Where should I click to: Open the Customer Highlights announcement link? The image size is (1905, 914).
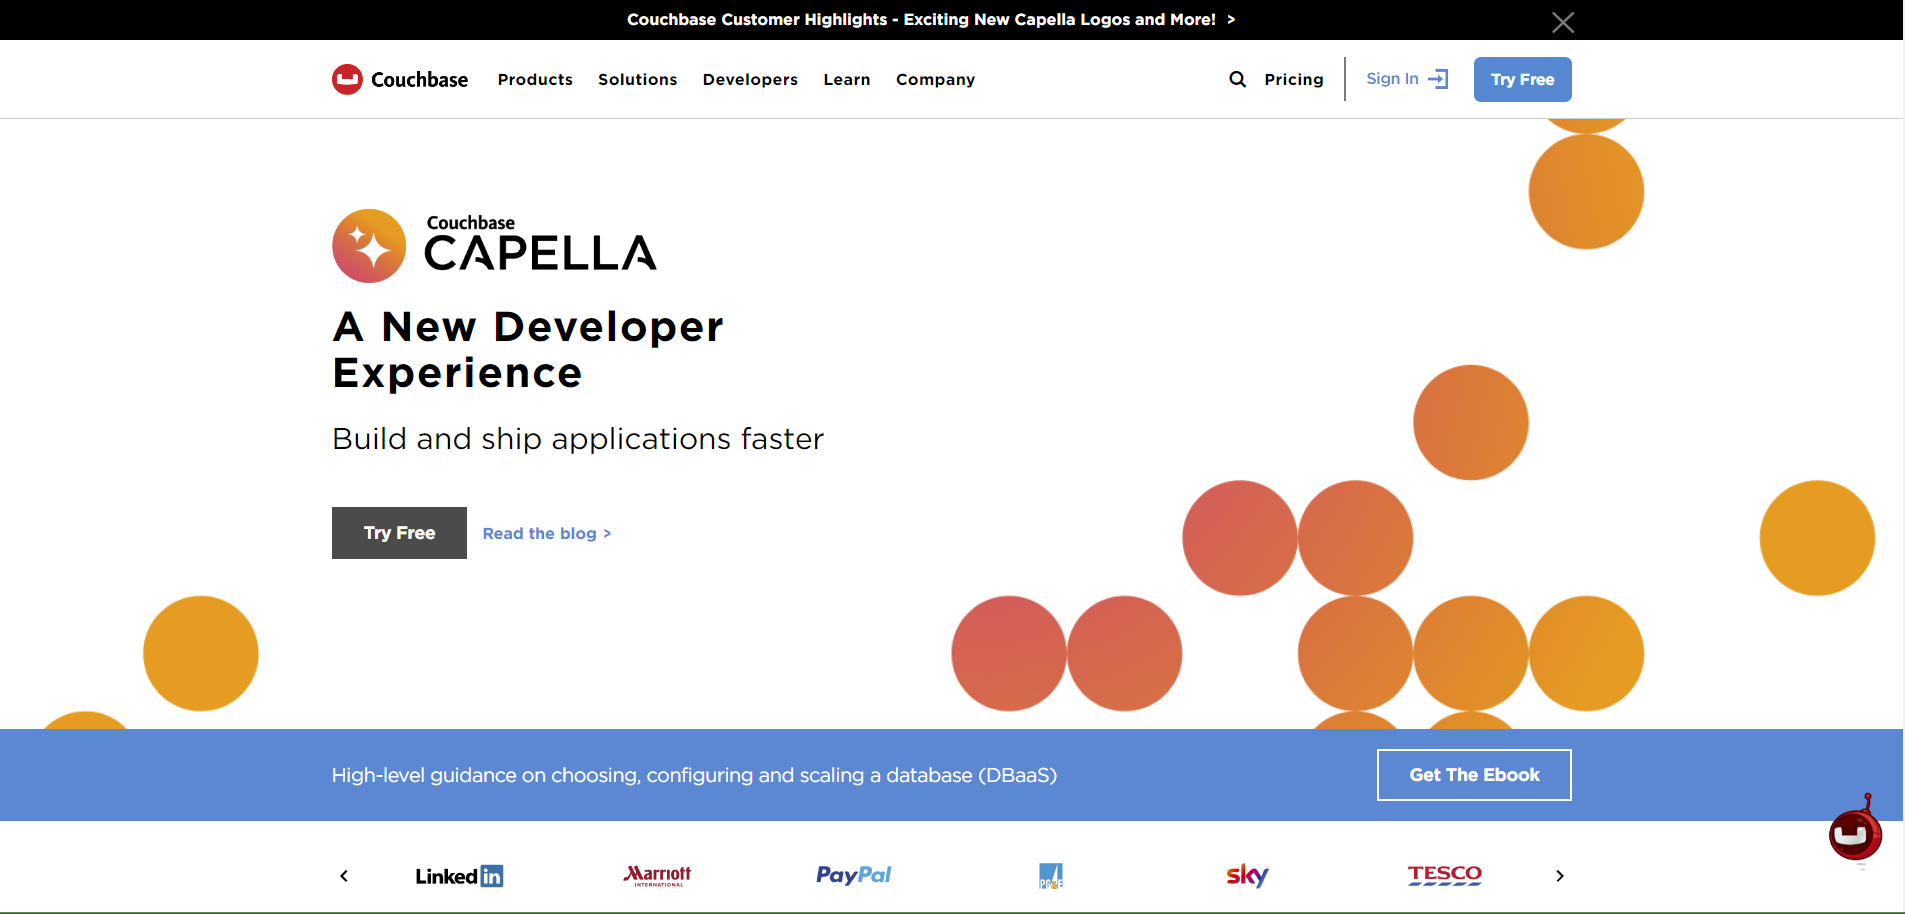tap(930, 20)
